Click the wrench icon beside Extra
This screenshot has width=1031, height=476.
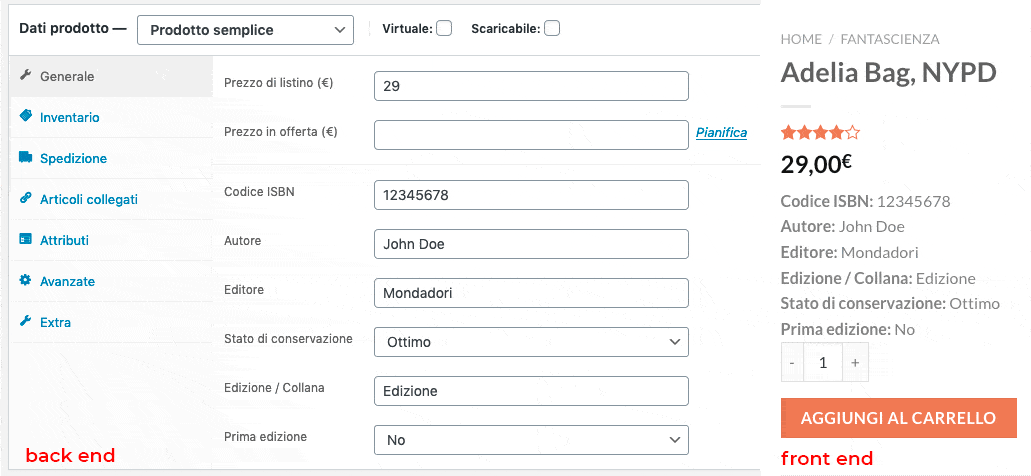26,321
